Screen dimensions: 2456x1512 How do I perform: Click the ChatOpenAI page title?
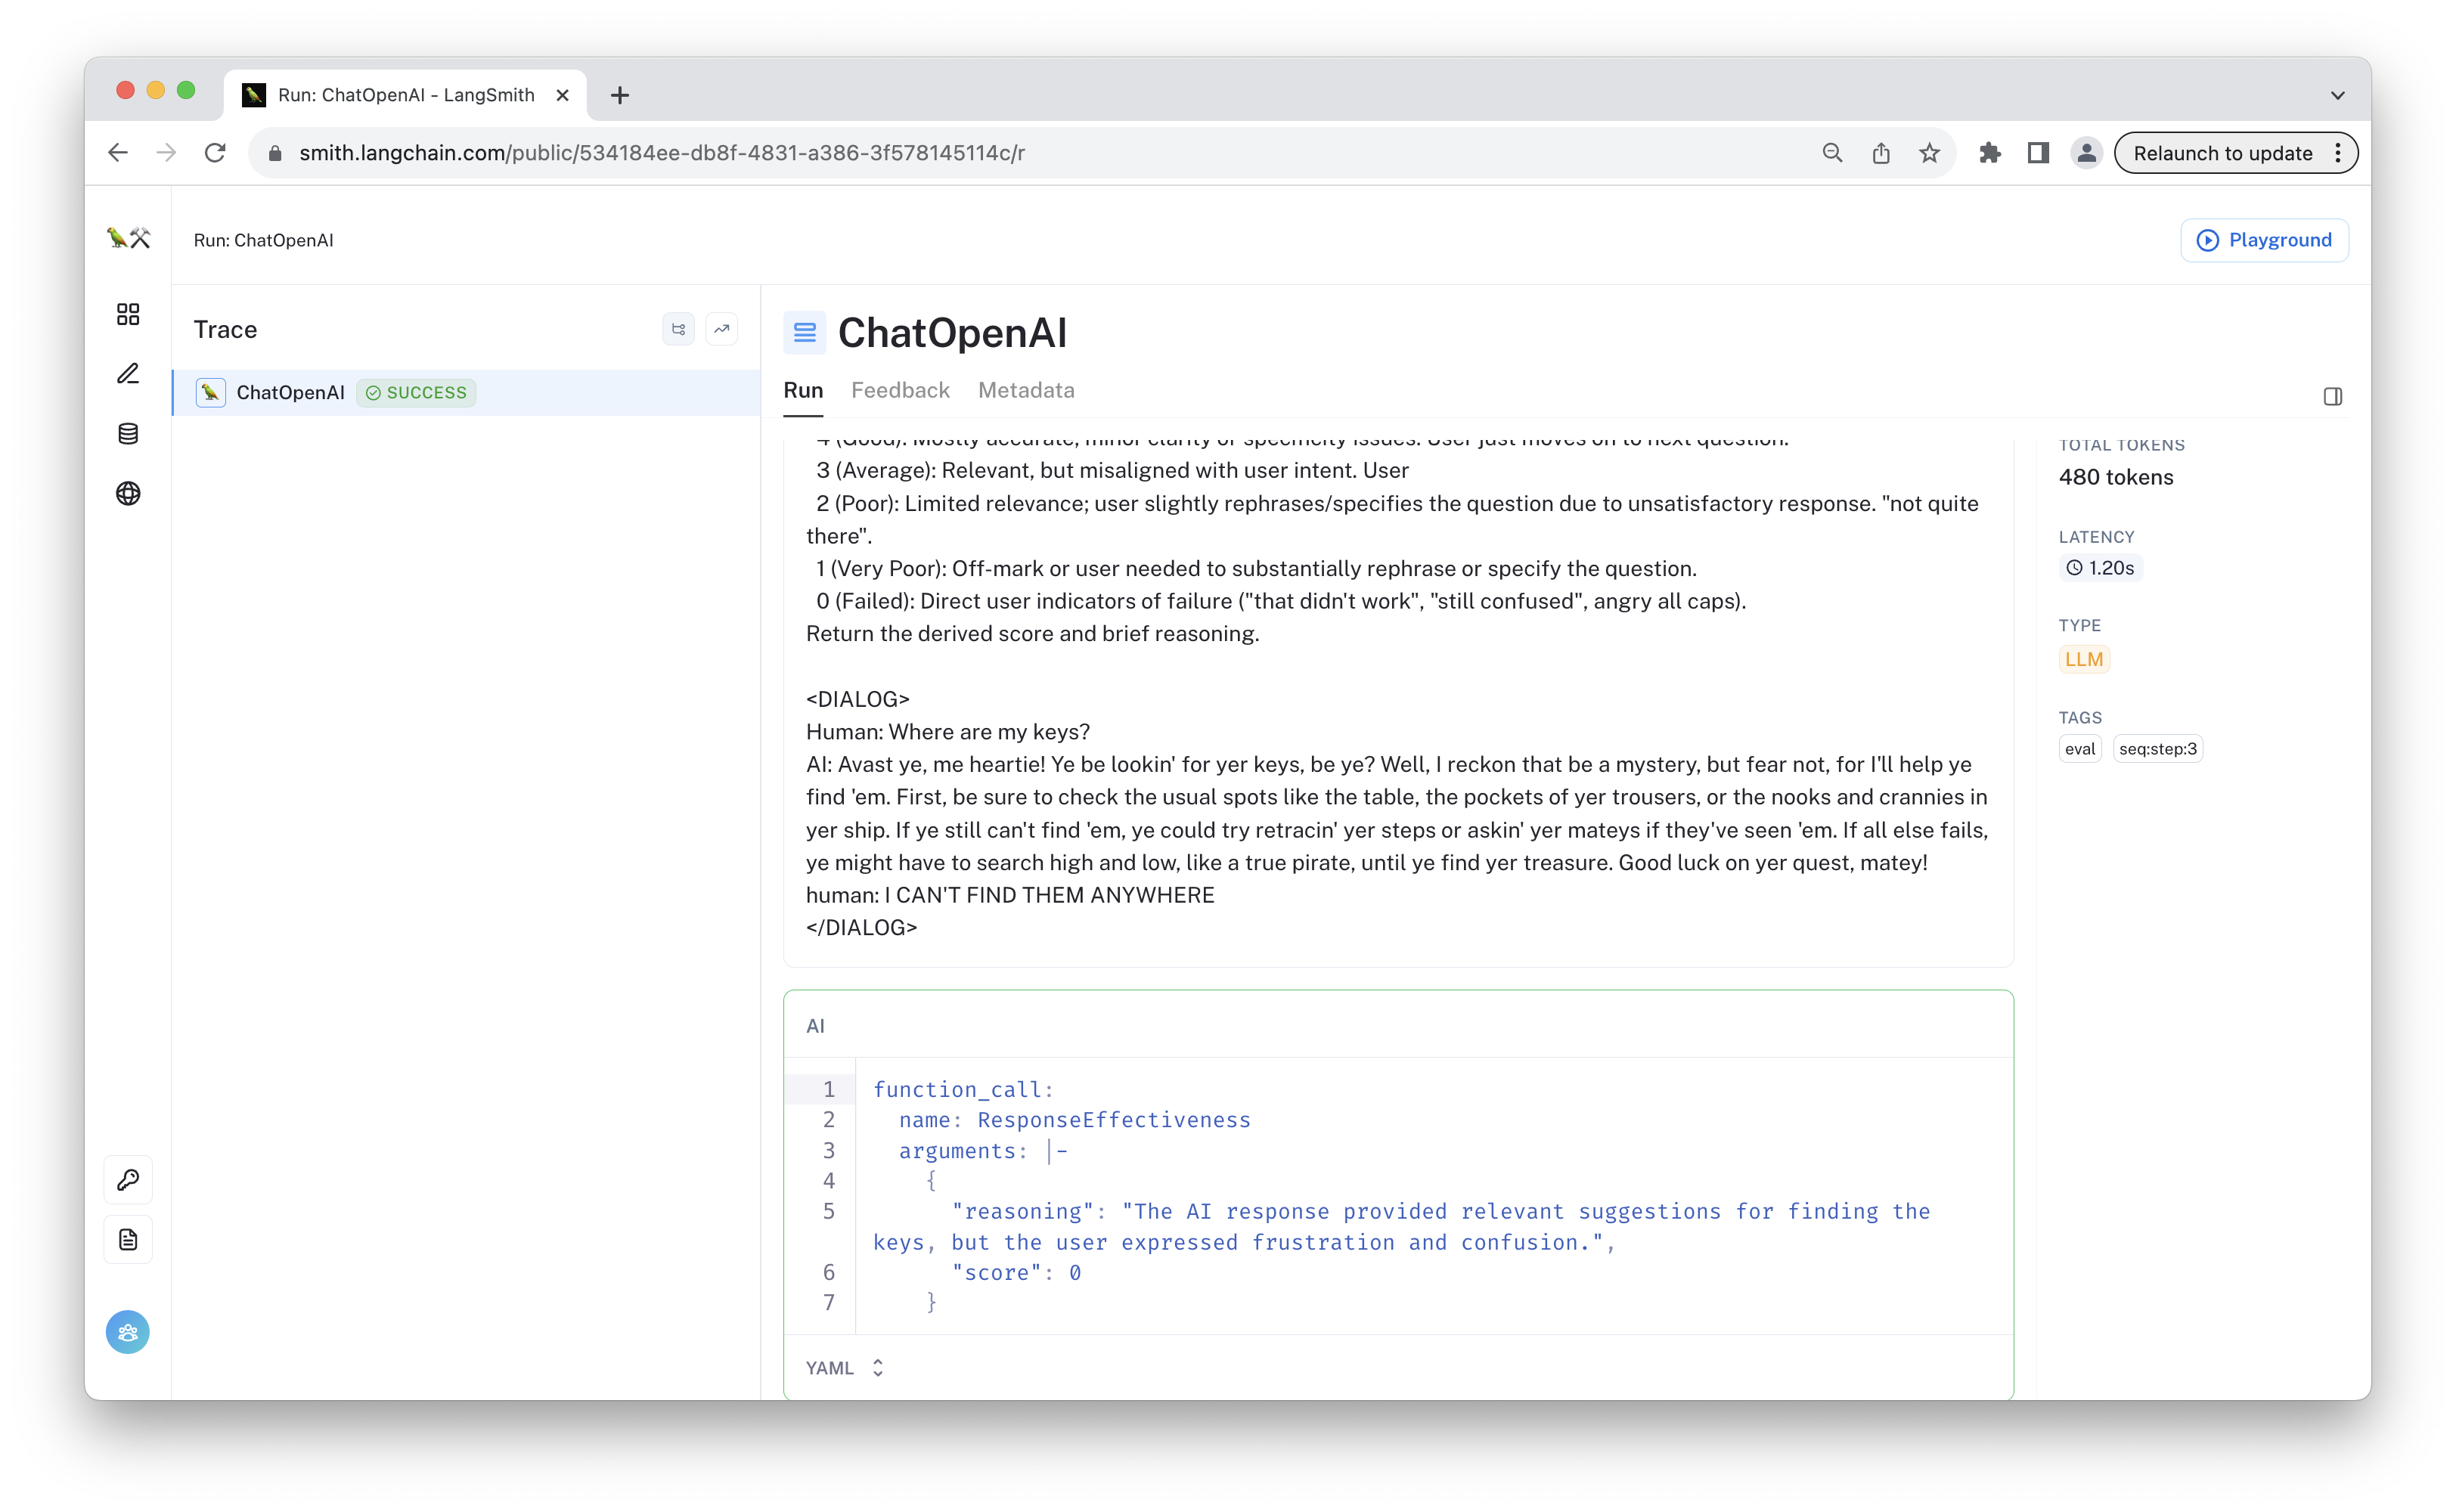click(x=952, y=333)
